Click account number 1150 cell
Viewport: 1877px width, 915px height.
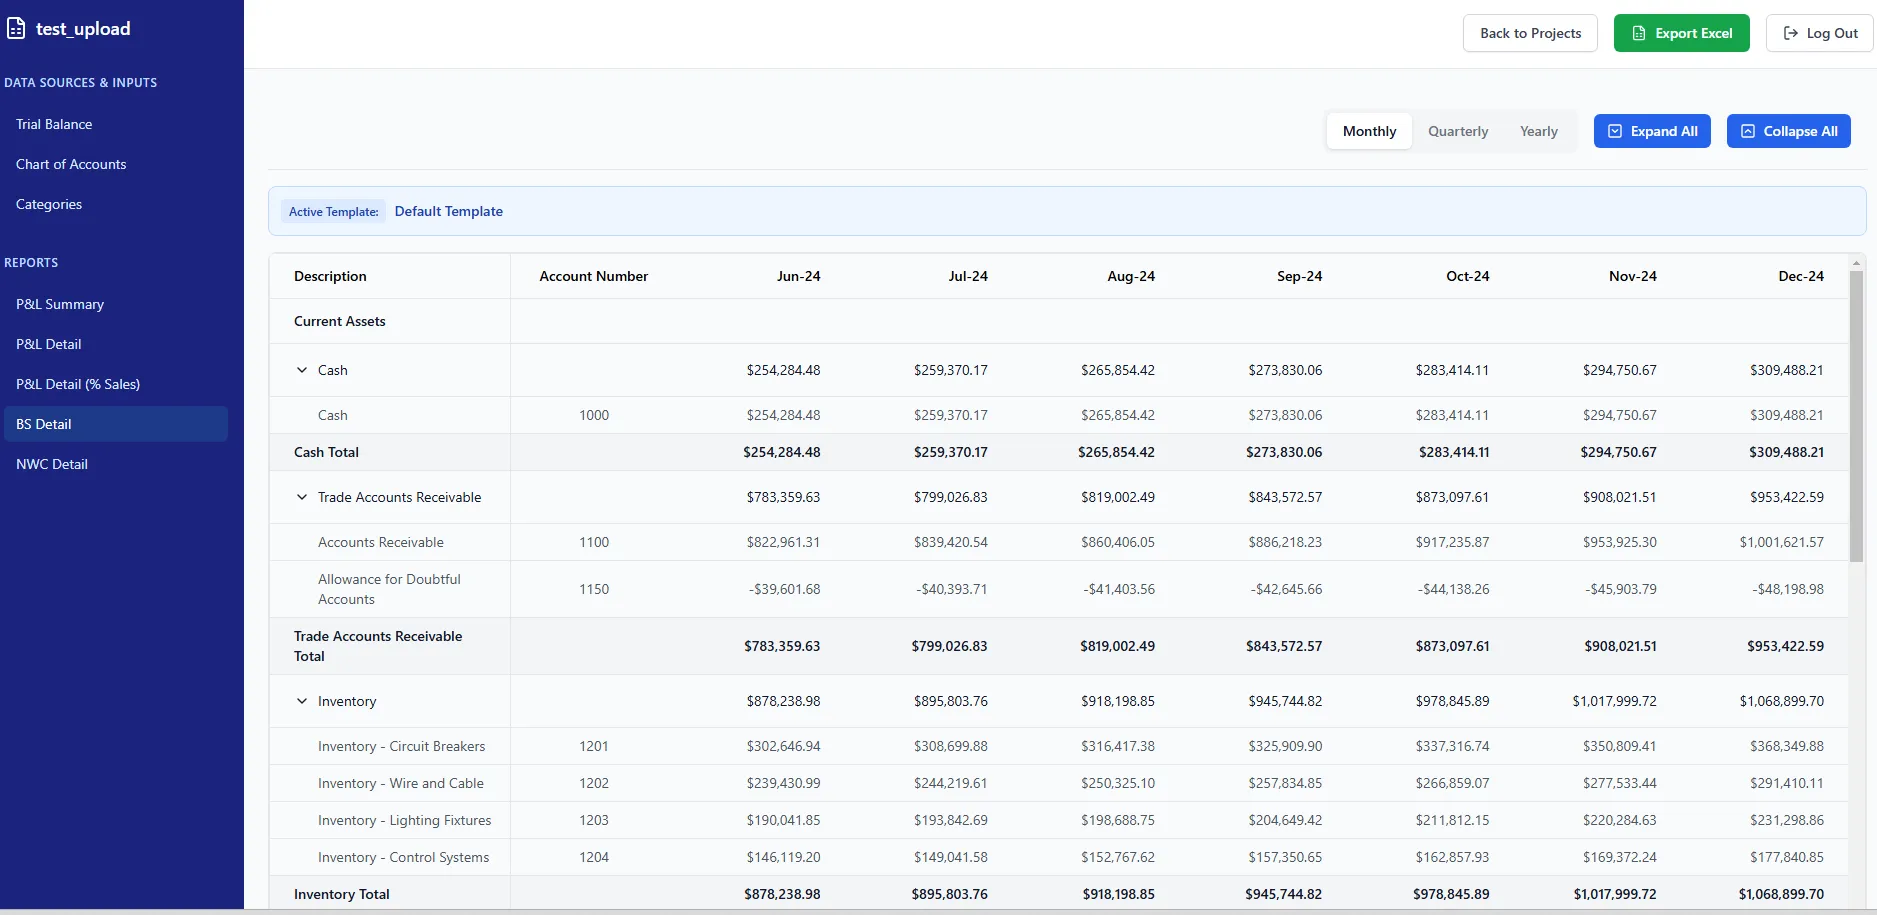(x=594, y=589)
